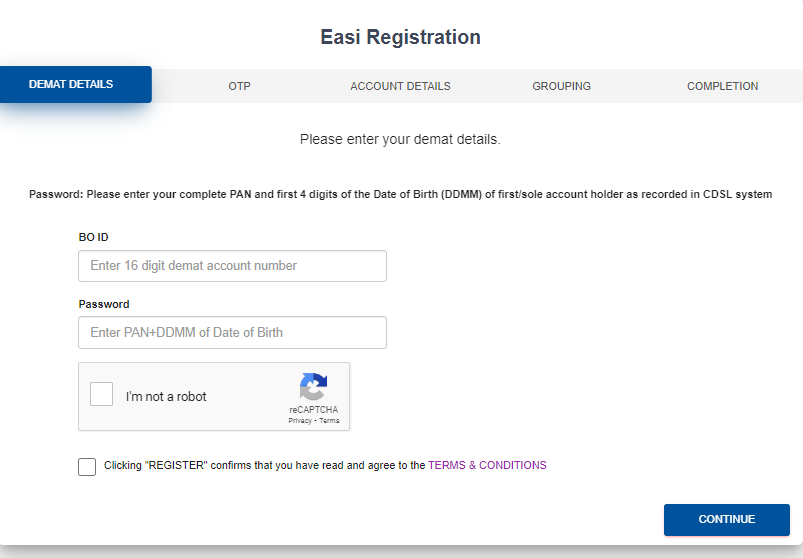Image resolution: width=803 pixels, height=558 pixels.
Task: Go to the ACCOUNT DETAILS tab
Action: point(400,86)
